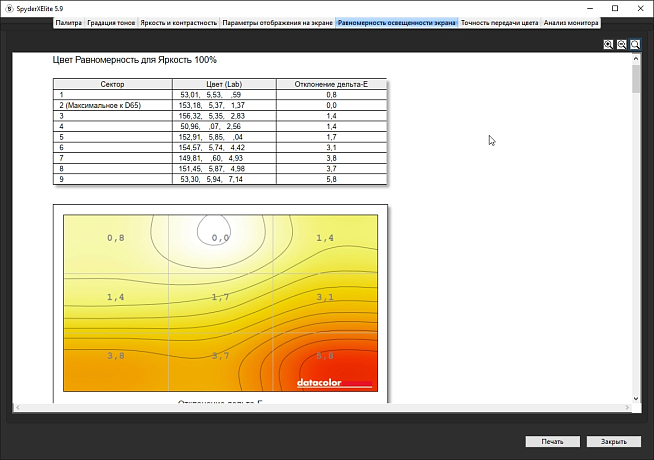Go to the Точность передачи цвета tab
654x460 pixels.
499,21
